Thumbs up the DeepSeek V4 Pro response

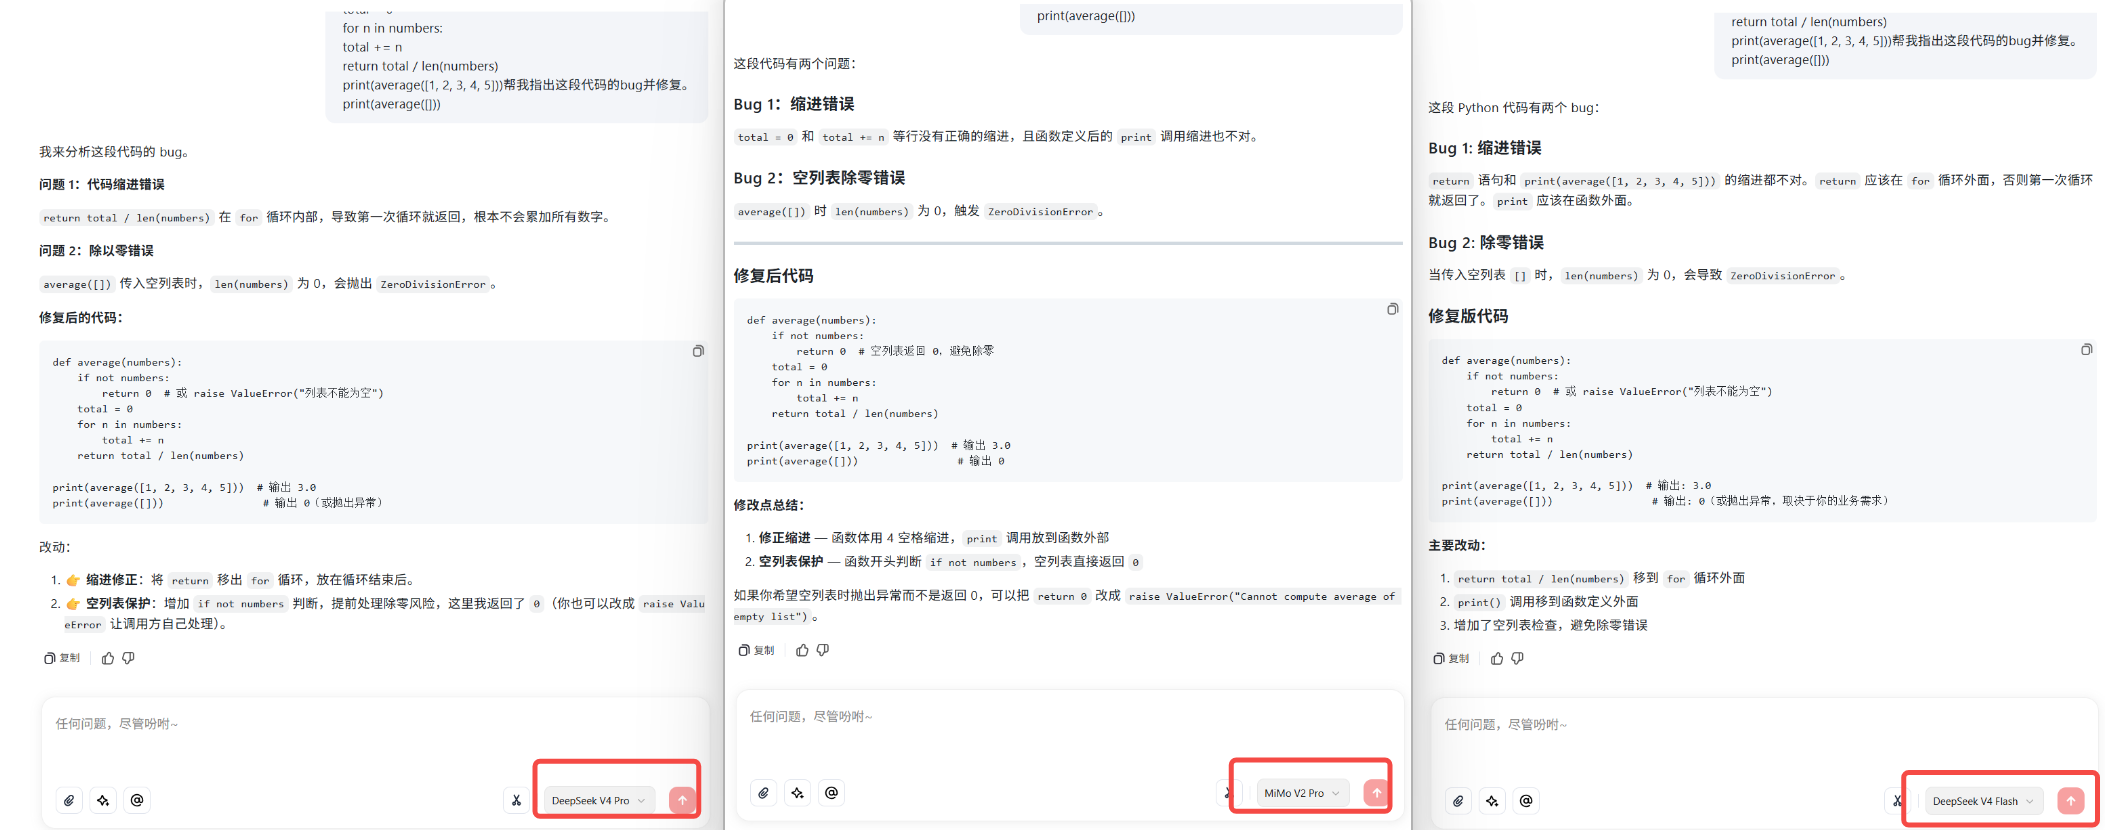(x=108, y=658)
